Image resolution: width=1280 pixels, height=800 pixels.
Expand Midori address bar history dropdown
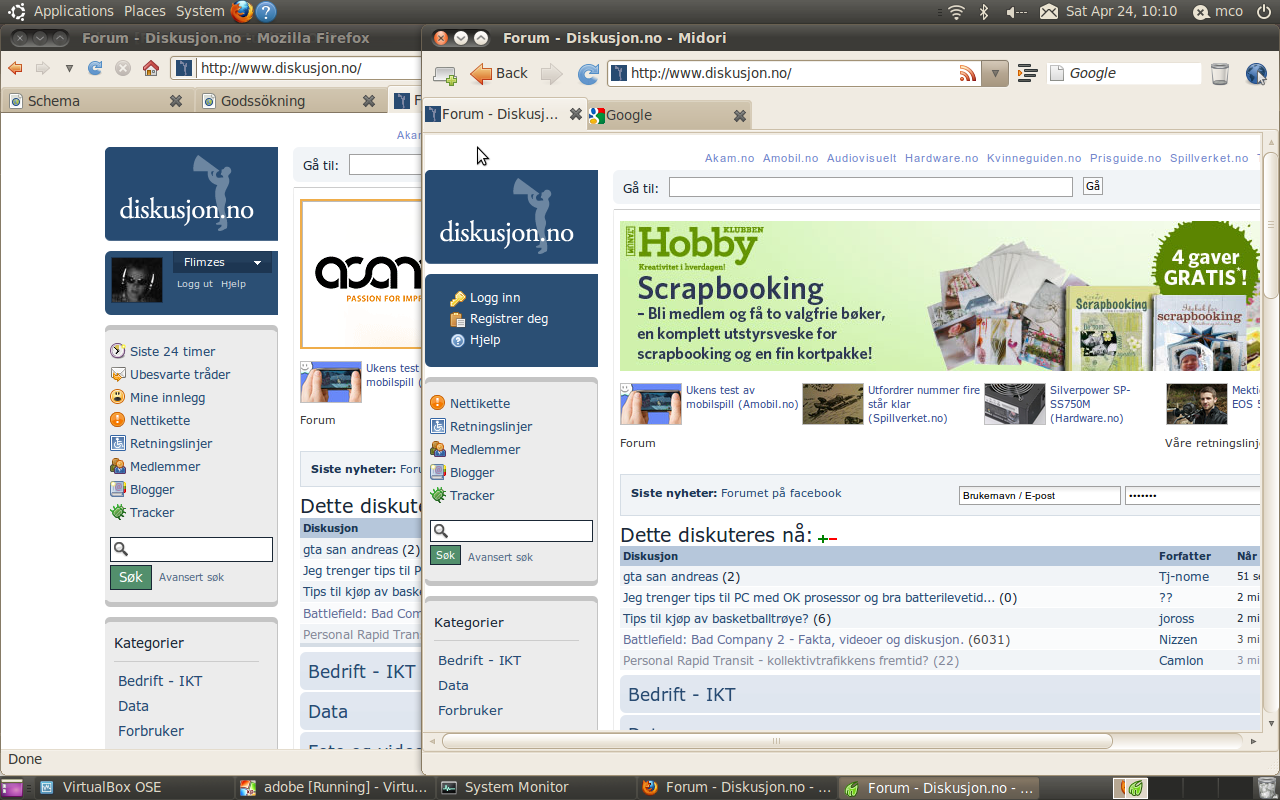[x=994, y=73]
